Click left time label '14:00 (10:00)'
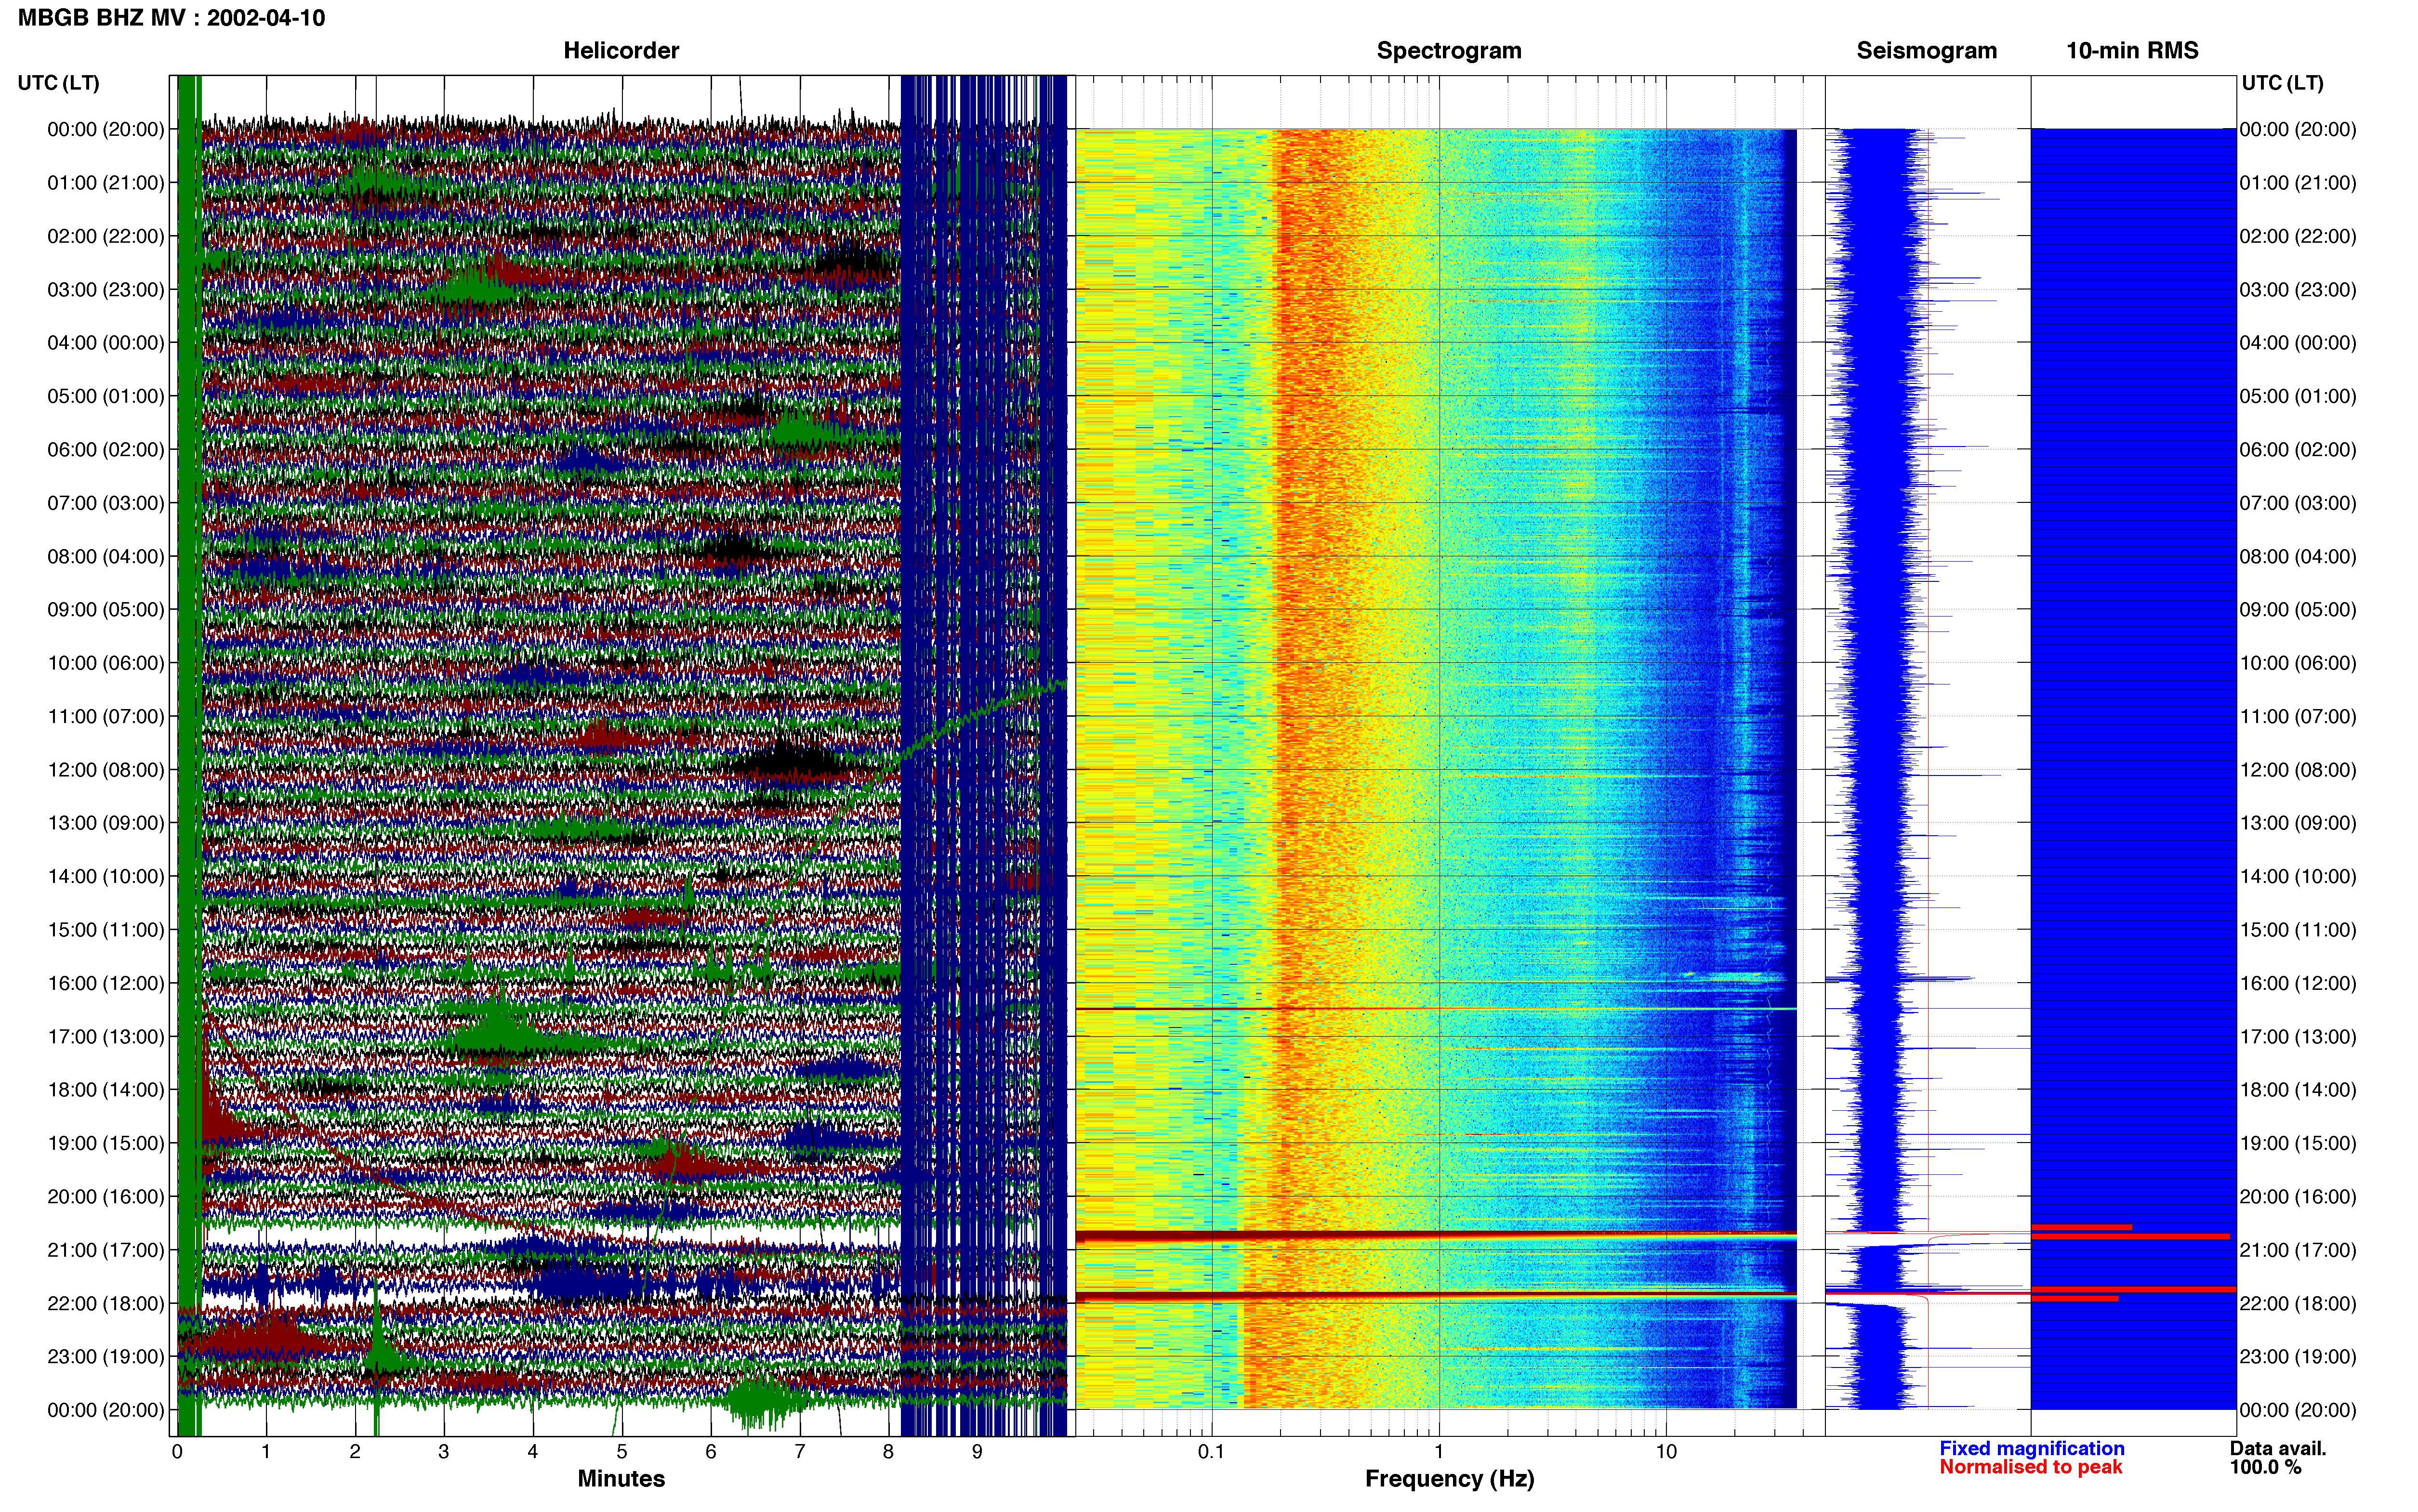2418x1512 pixels. 106,876
